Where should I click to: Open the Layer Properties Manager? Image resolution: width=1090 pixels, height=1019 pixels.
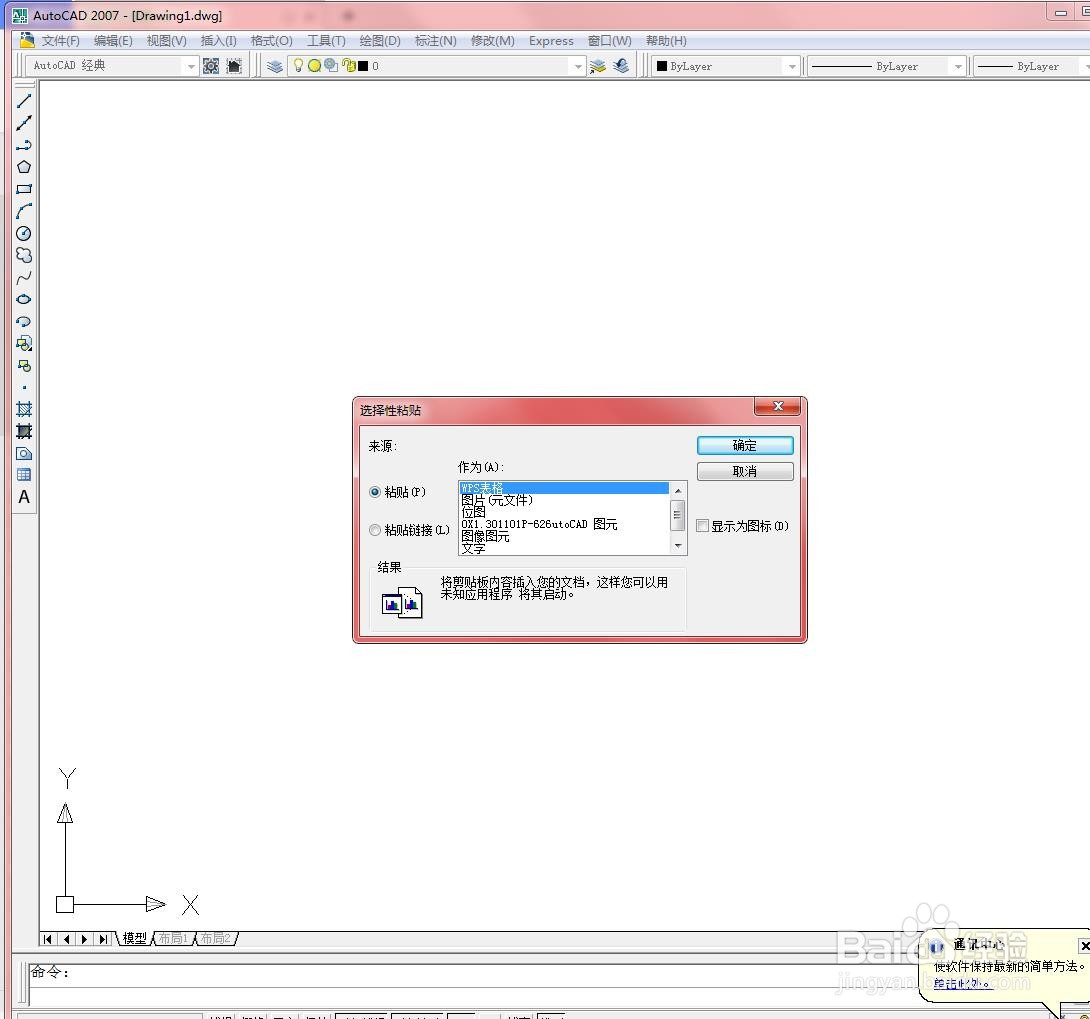tap(275, 66)
